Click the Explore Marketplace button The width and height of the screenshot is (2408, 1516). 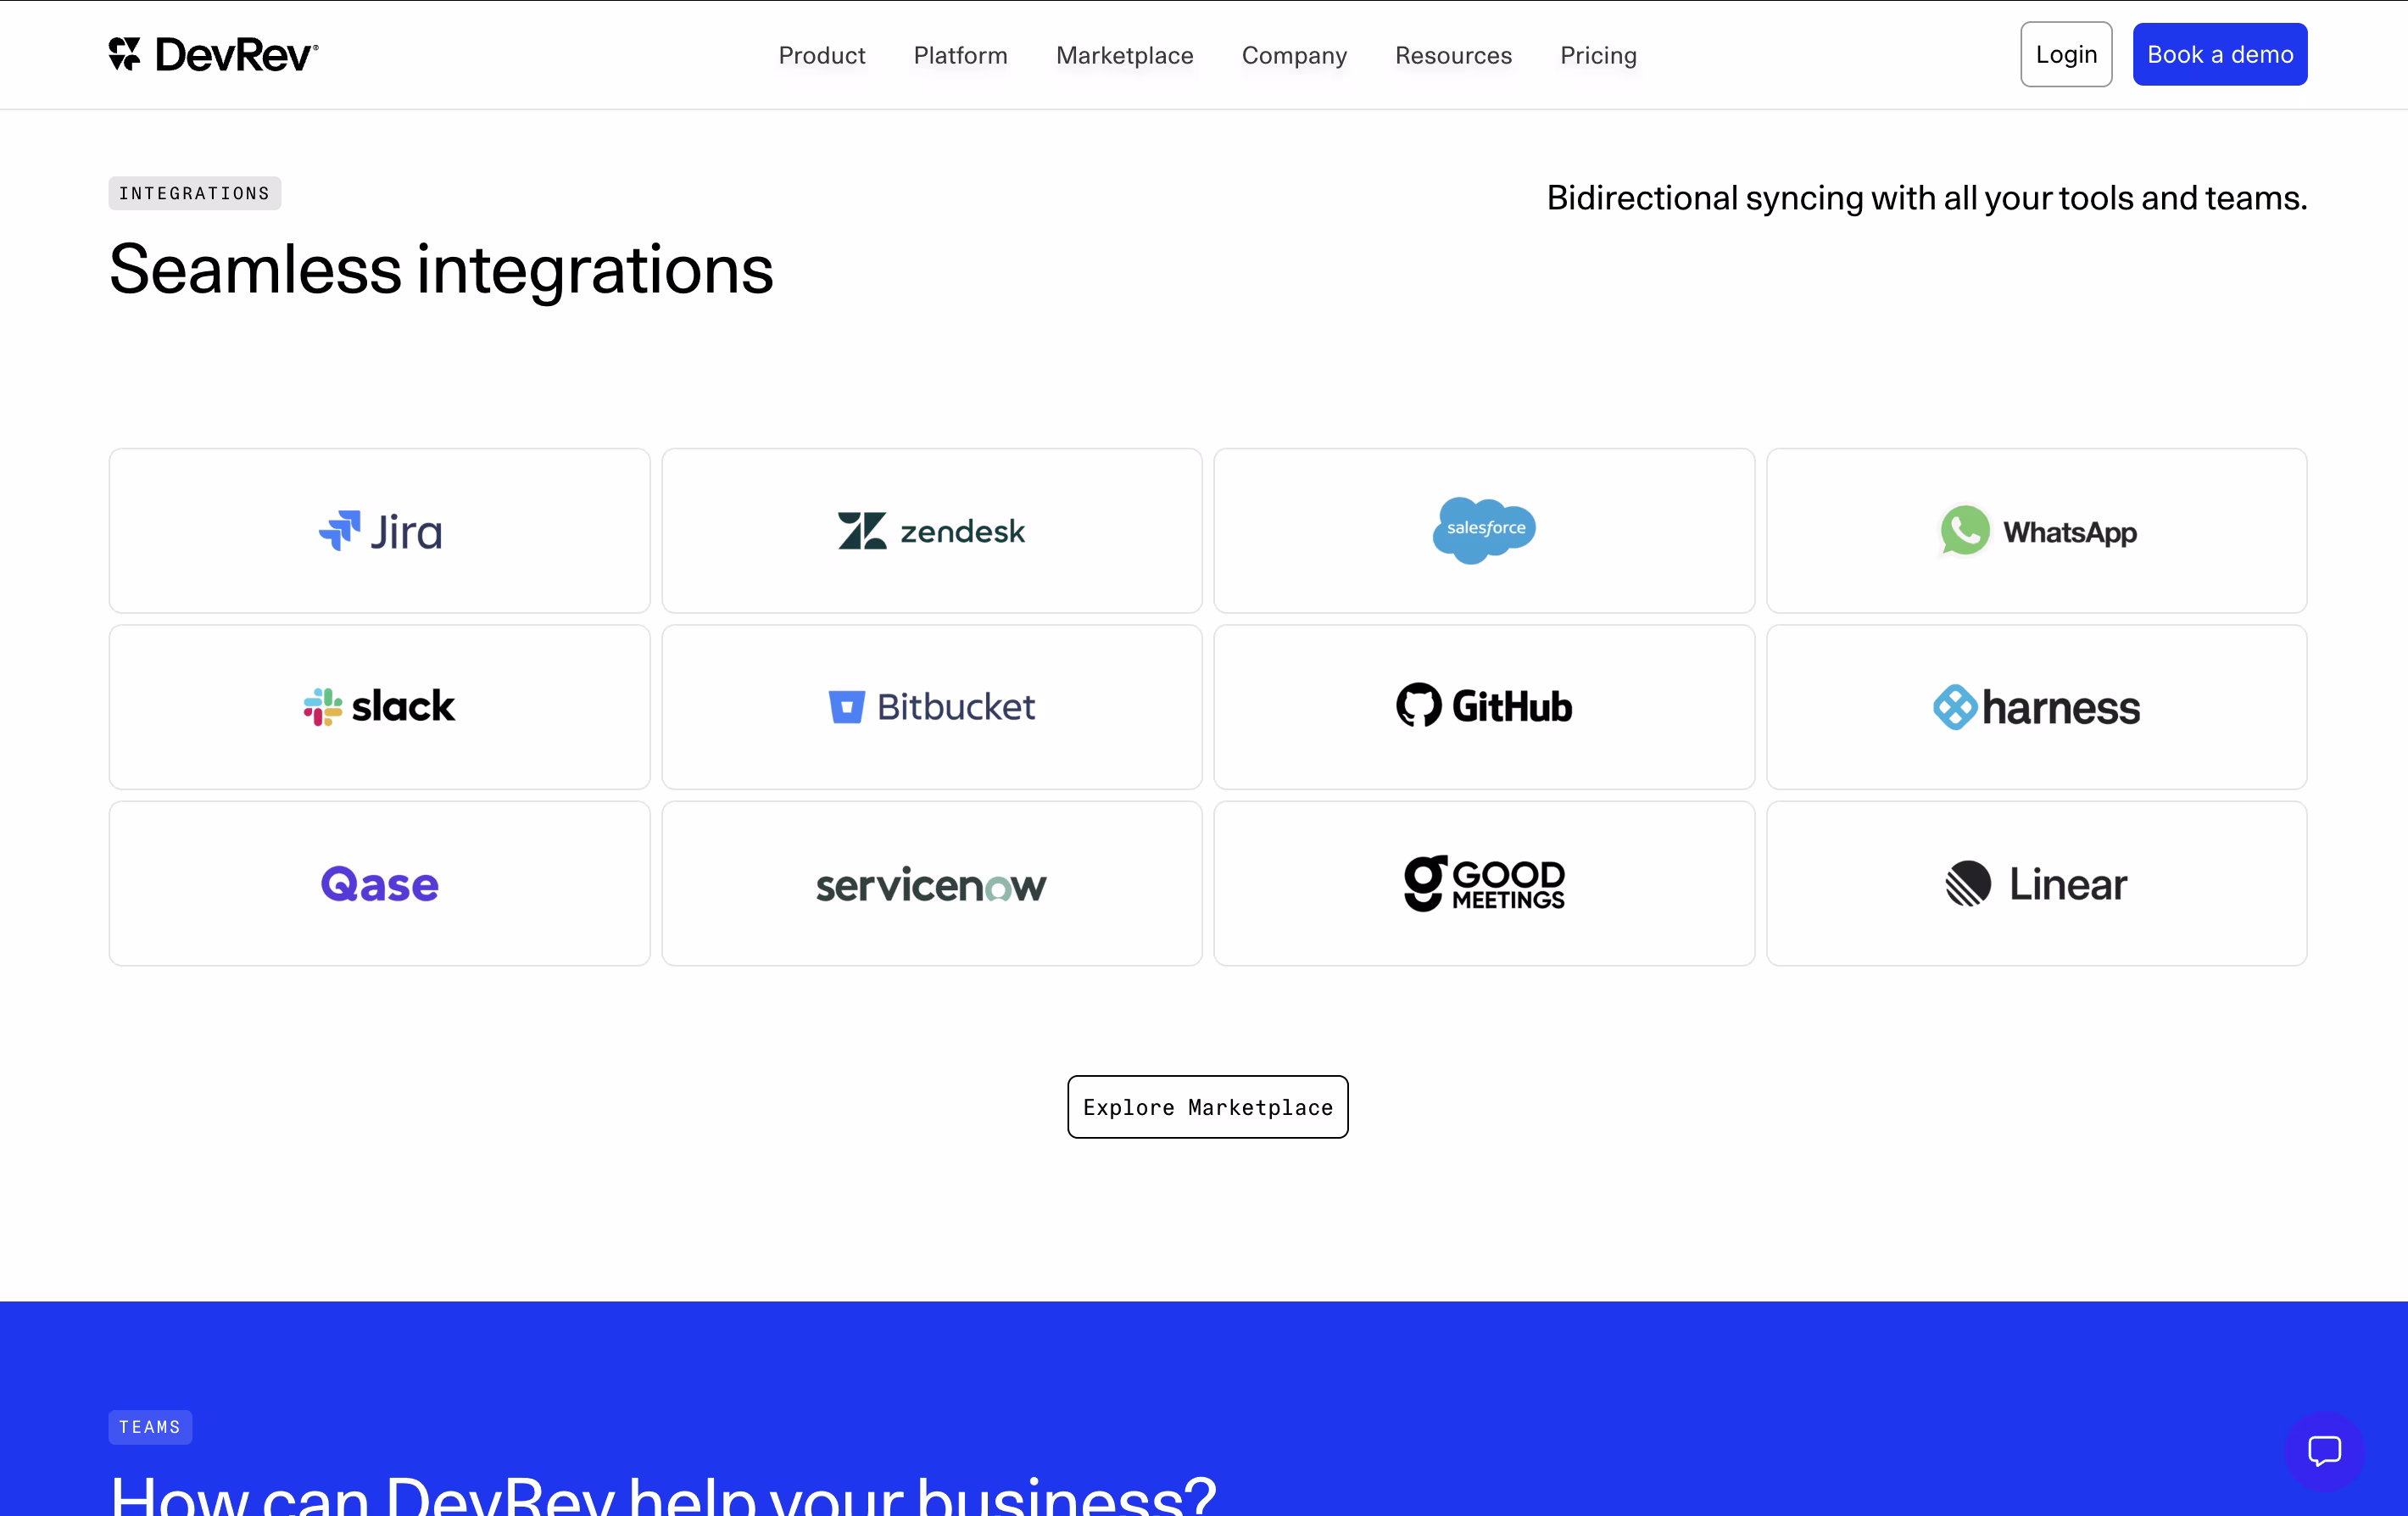[x=1207, y=1107]
